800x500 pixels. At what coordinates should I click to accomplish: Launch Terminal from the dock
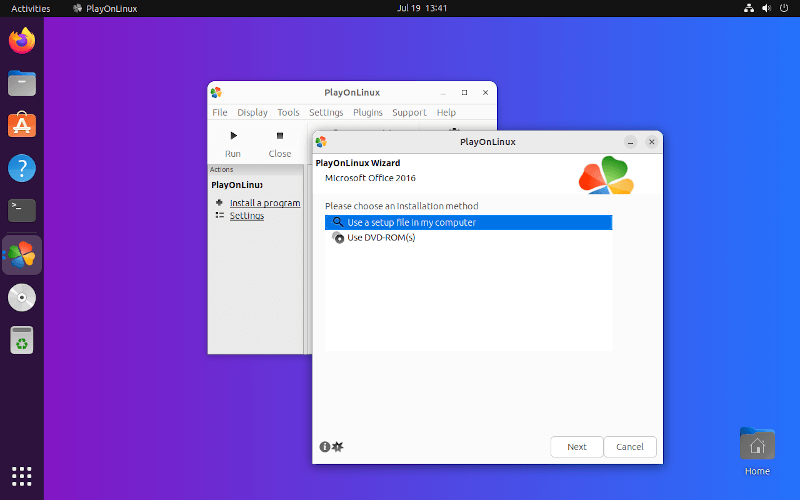tap(22, 211)
